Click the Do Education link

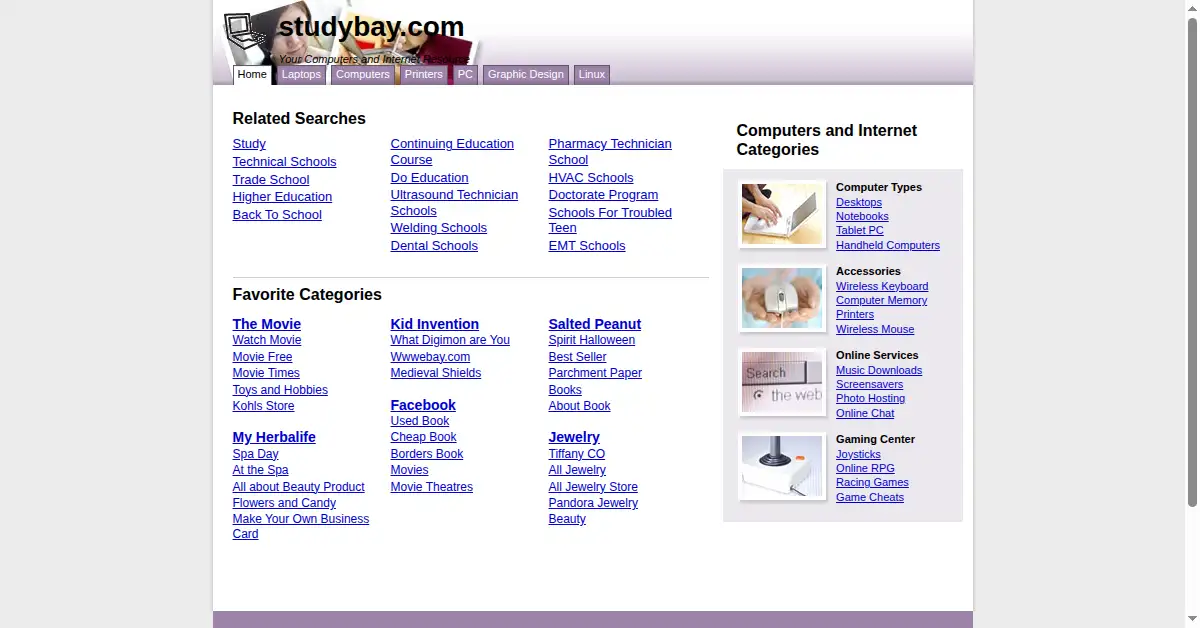pyautogui.click(x=429, y=178)
